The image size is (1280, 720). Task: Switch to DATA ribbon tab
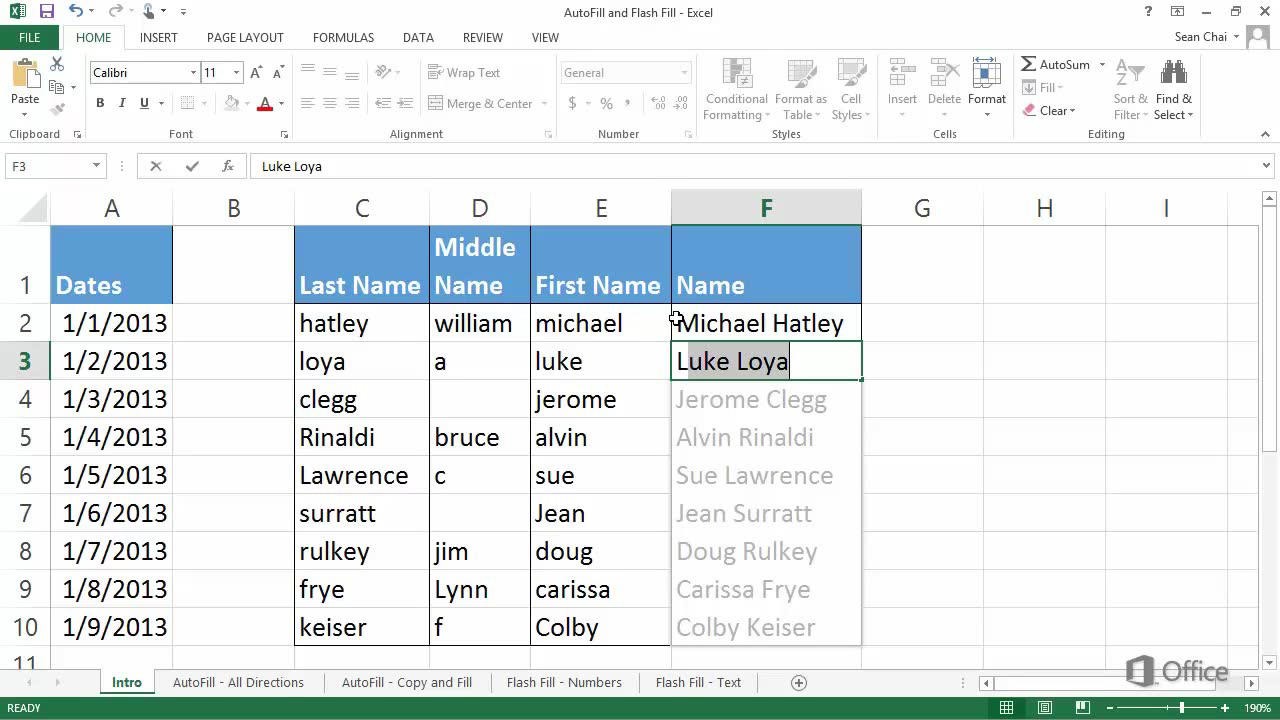[x=418, y=37]
